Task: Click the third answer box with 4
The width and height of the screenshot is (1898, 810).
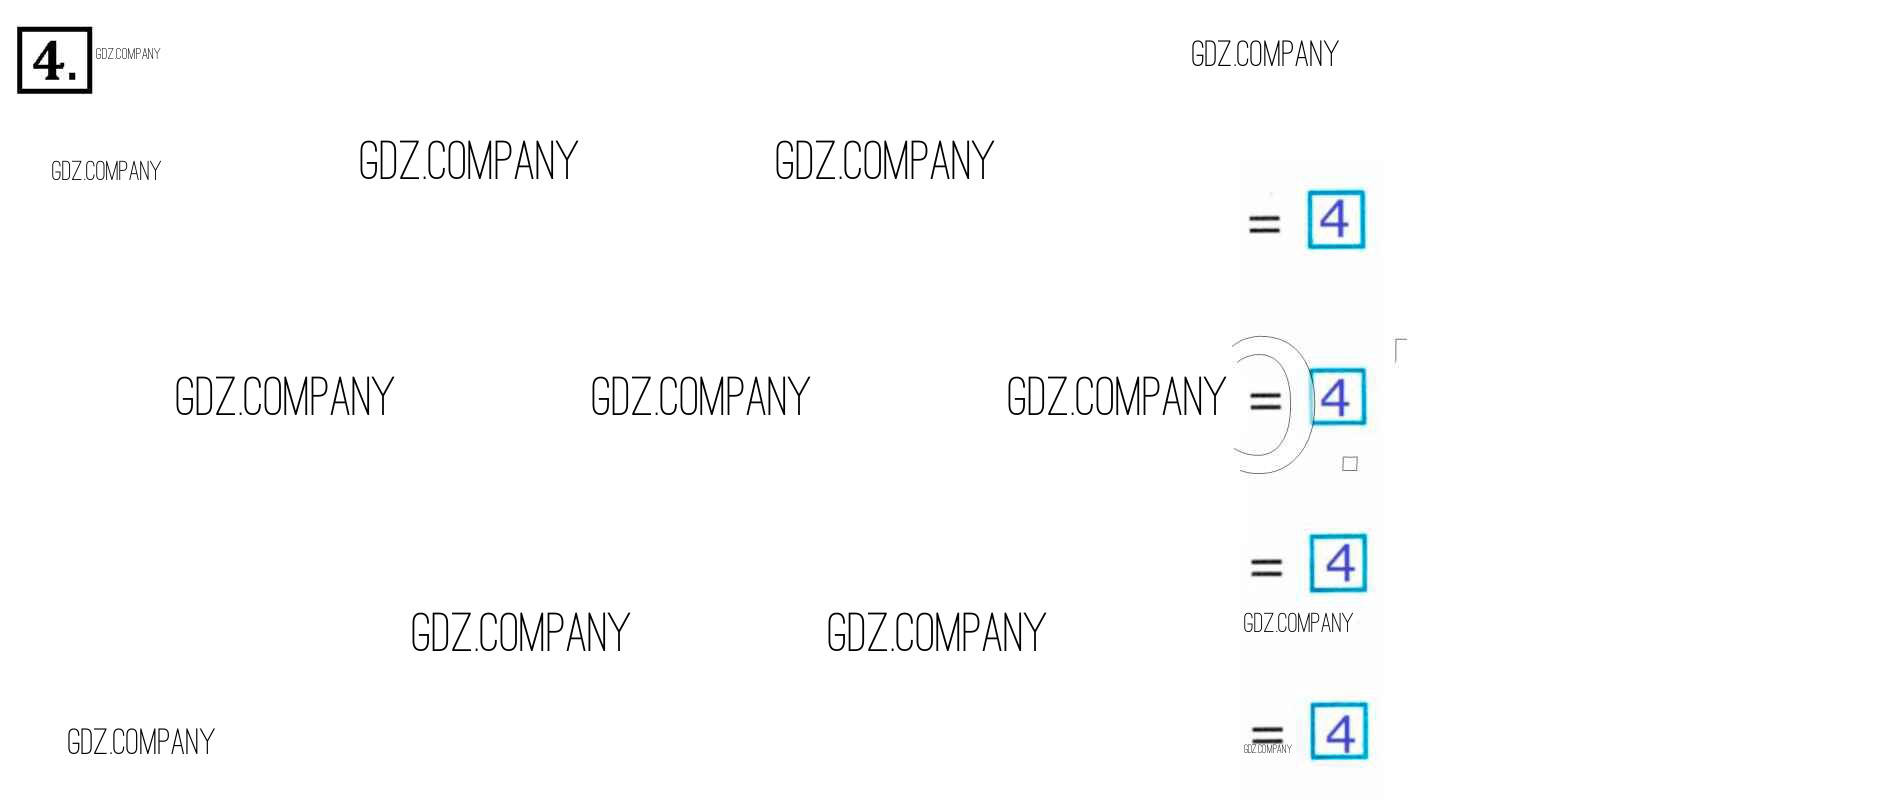Action: pos(1338,563)
